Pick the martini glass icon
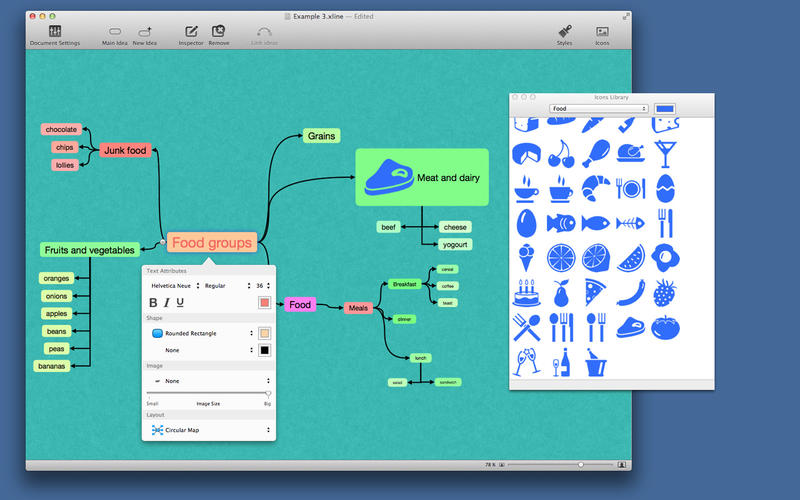Viewport: 800px width, 500px height. click(661, 152)
